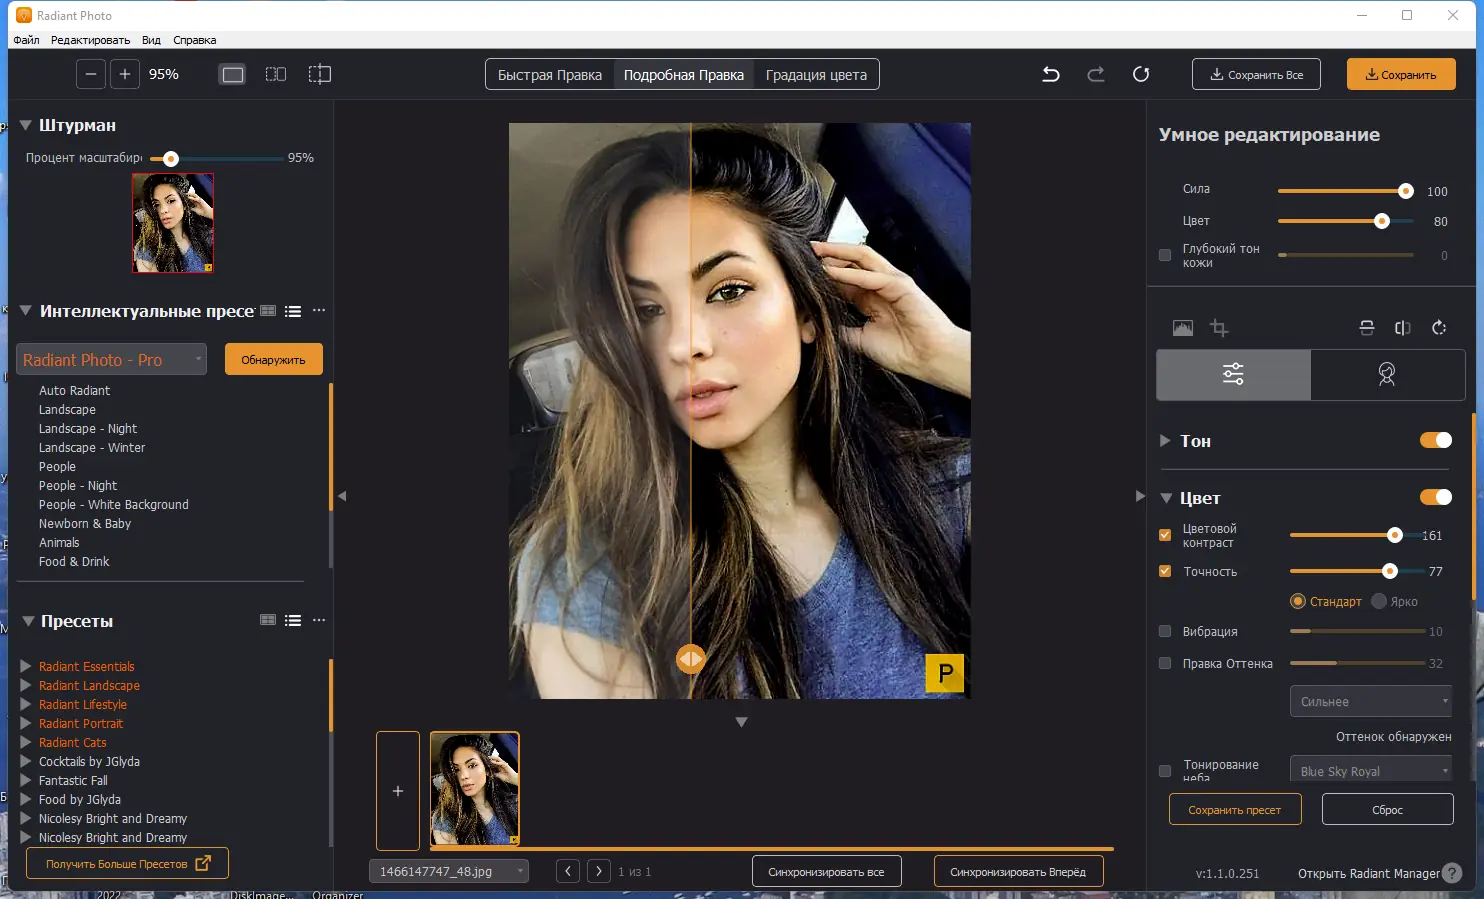
Task: Switch to Быстрая Правка tab
Action: pos(550,75)
